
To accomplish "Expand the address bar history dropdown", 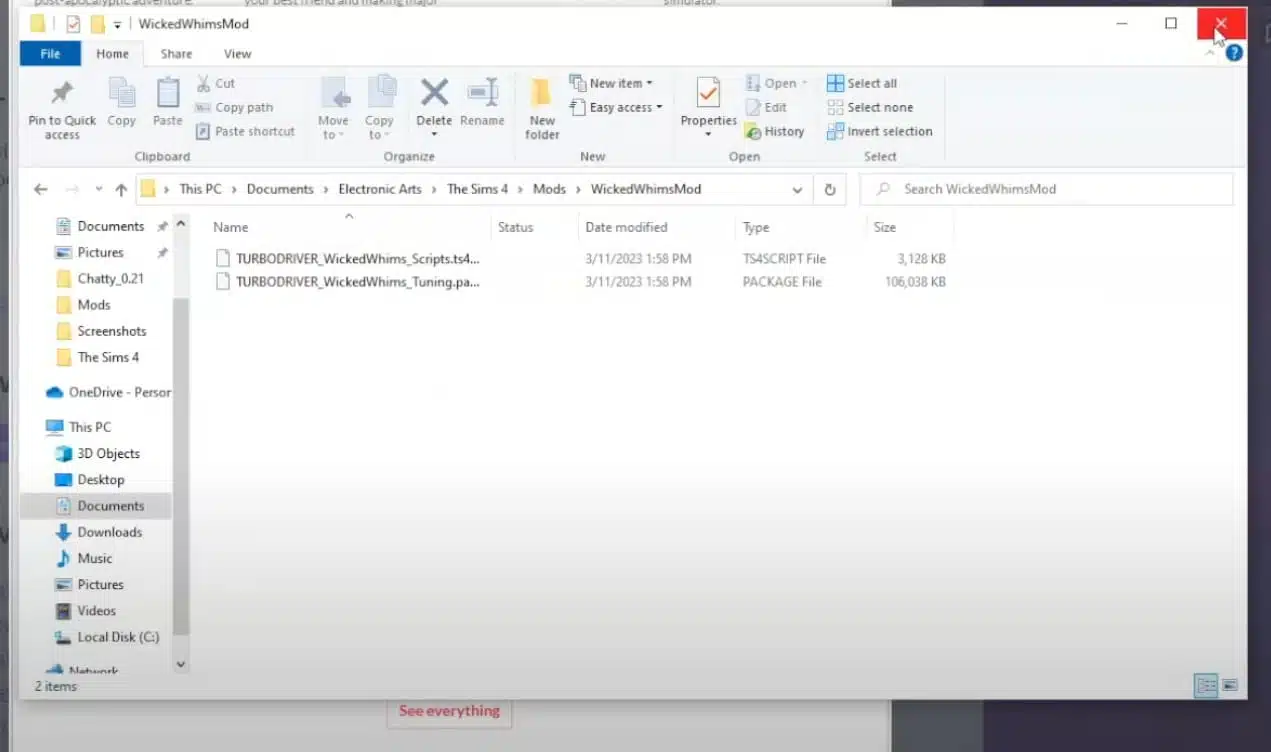I will tap(797, 189).
